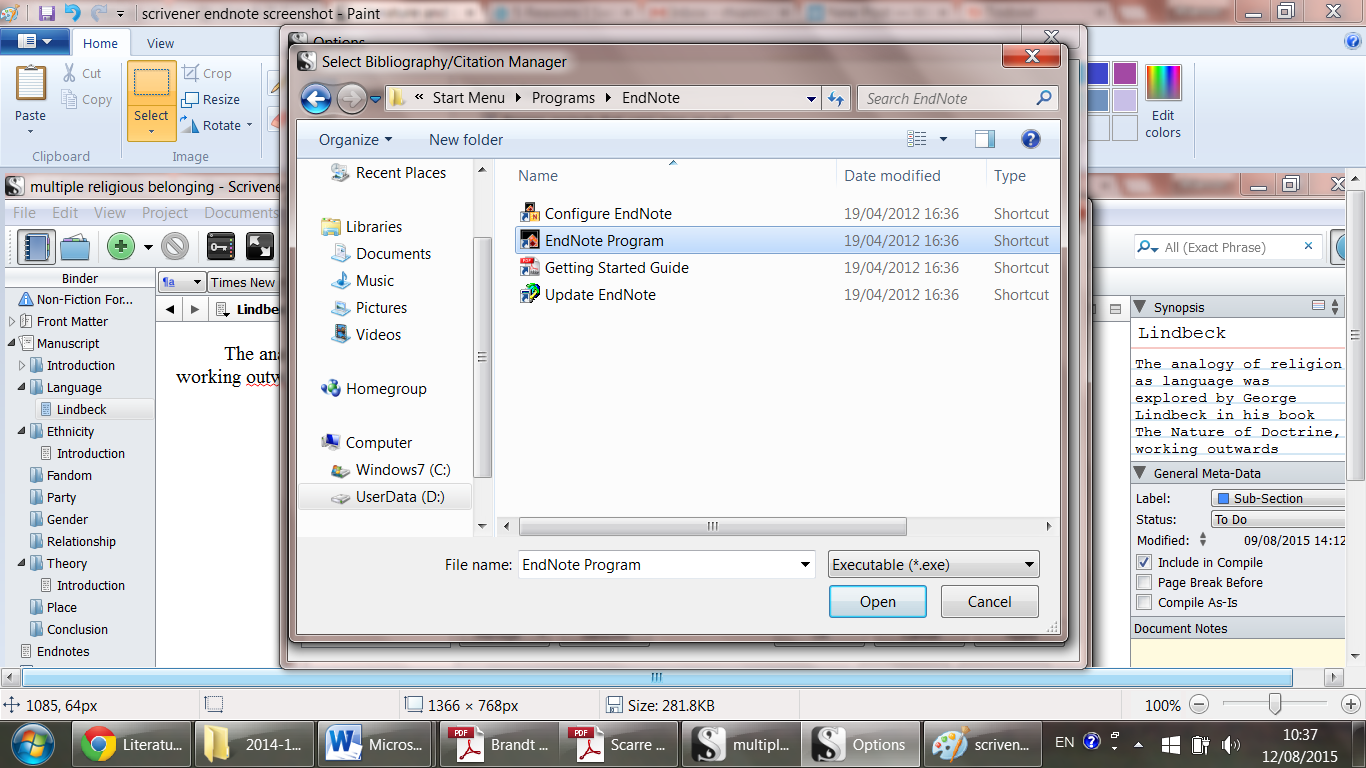Open the Organize dropdown menu
This screenshot has height=768, width=1366.
356,139
